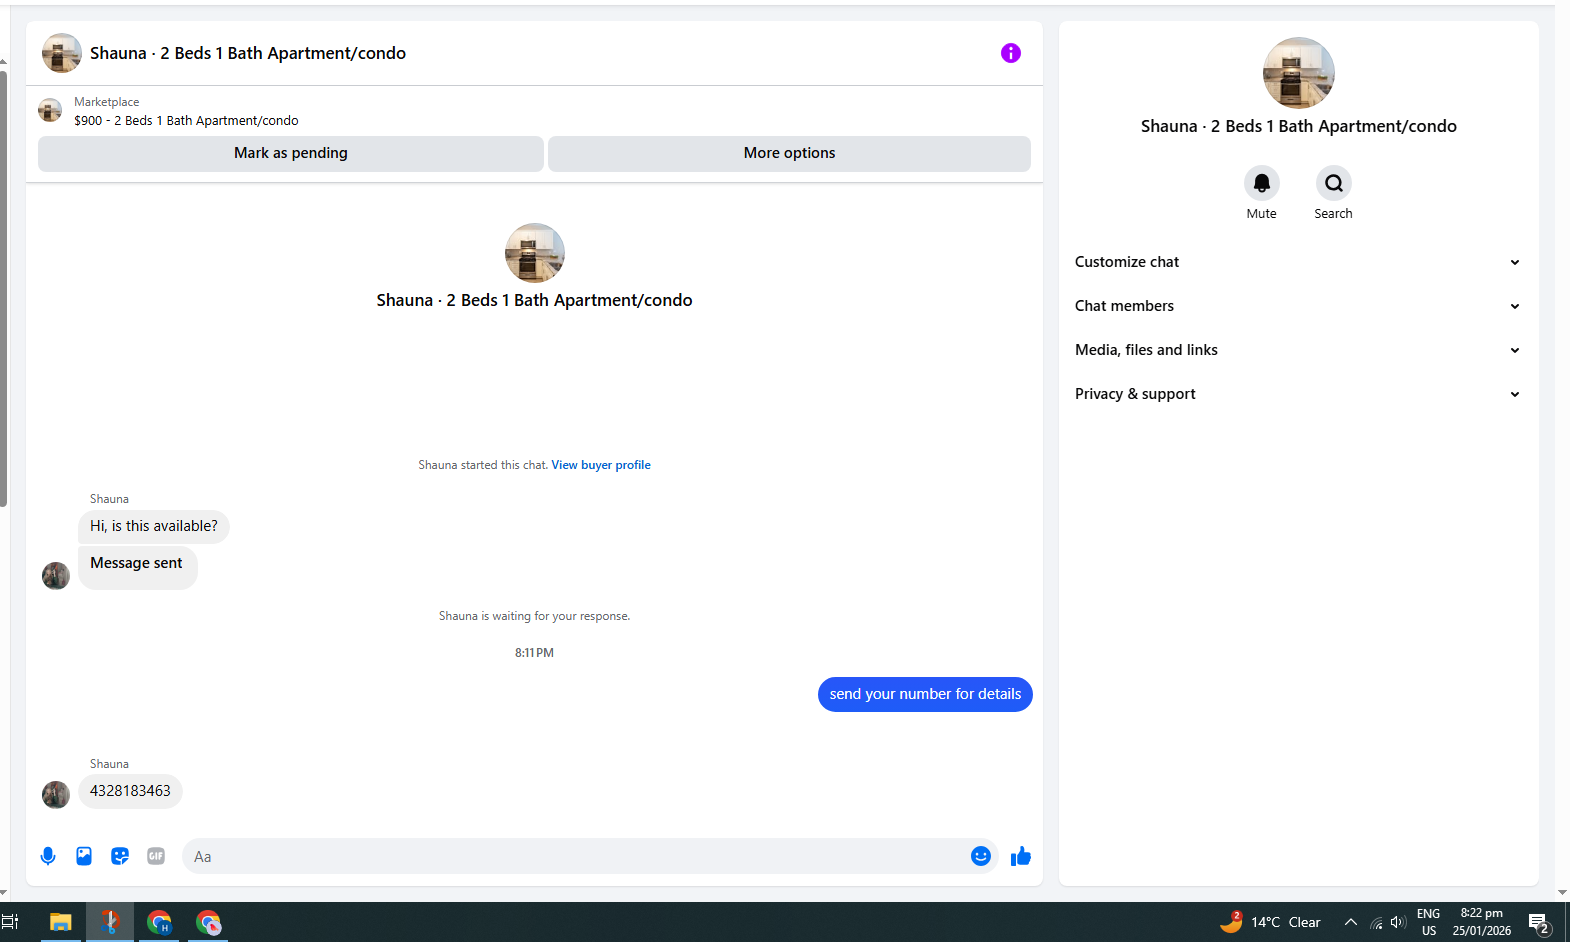The width and height of the screenshot is (1570, 942).
Task: Click Mark as pending button
Action: [x=291, y=153]
